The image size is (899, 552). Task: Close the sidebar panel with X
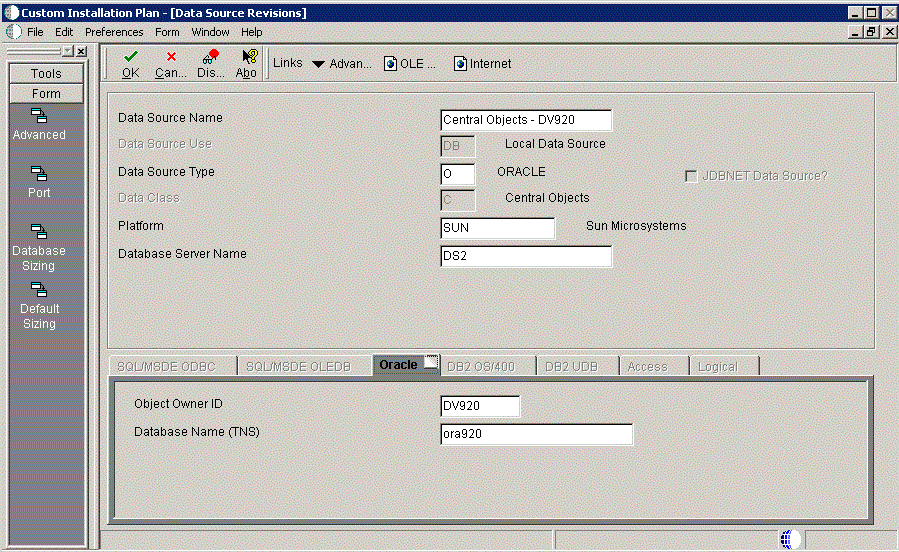81,51
